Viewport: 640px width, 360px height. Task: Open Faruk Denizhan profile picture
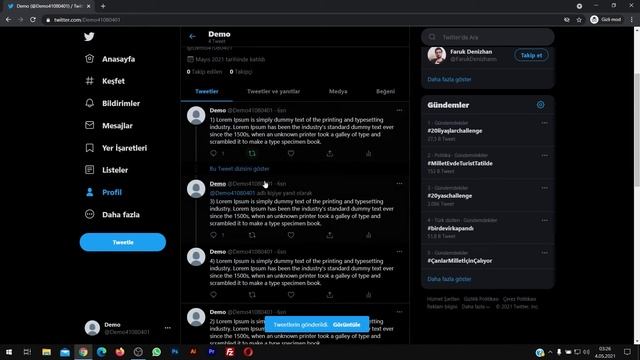(x=437, y=55)
